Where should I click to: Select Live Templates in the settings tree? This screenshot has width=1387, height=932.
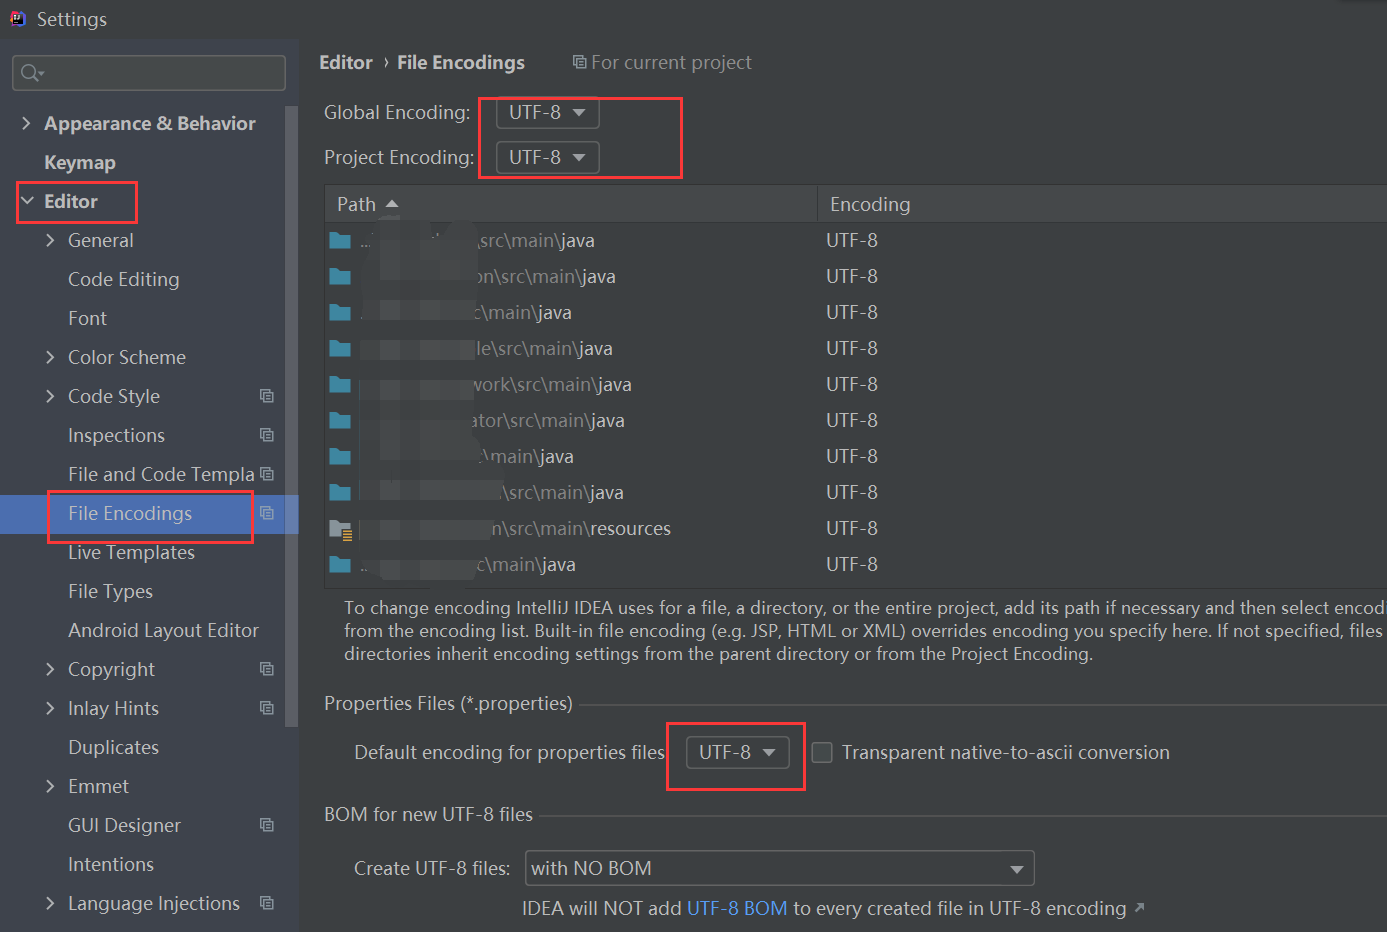131,551
